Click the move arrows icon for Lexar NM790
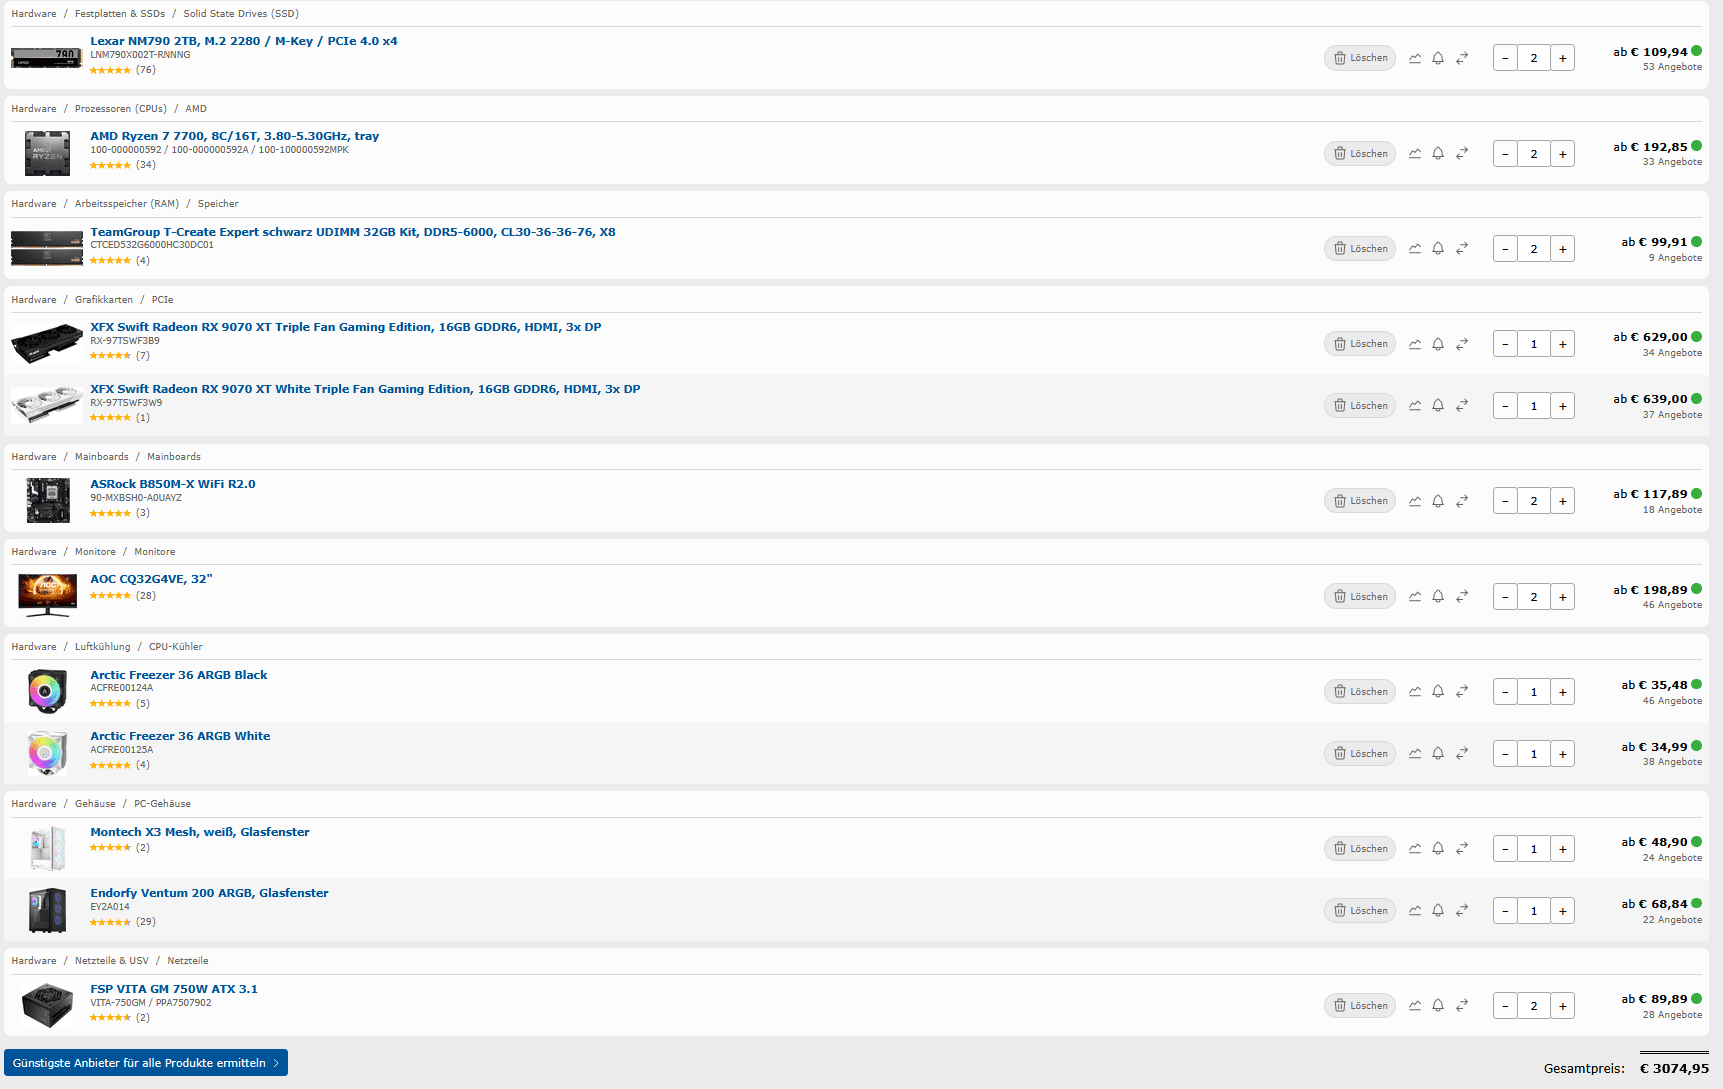The width and height of the screenshot is (1723, 1089). pyautogui.click(x=1462, y=58)
